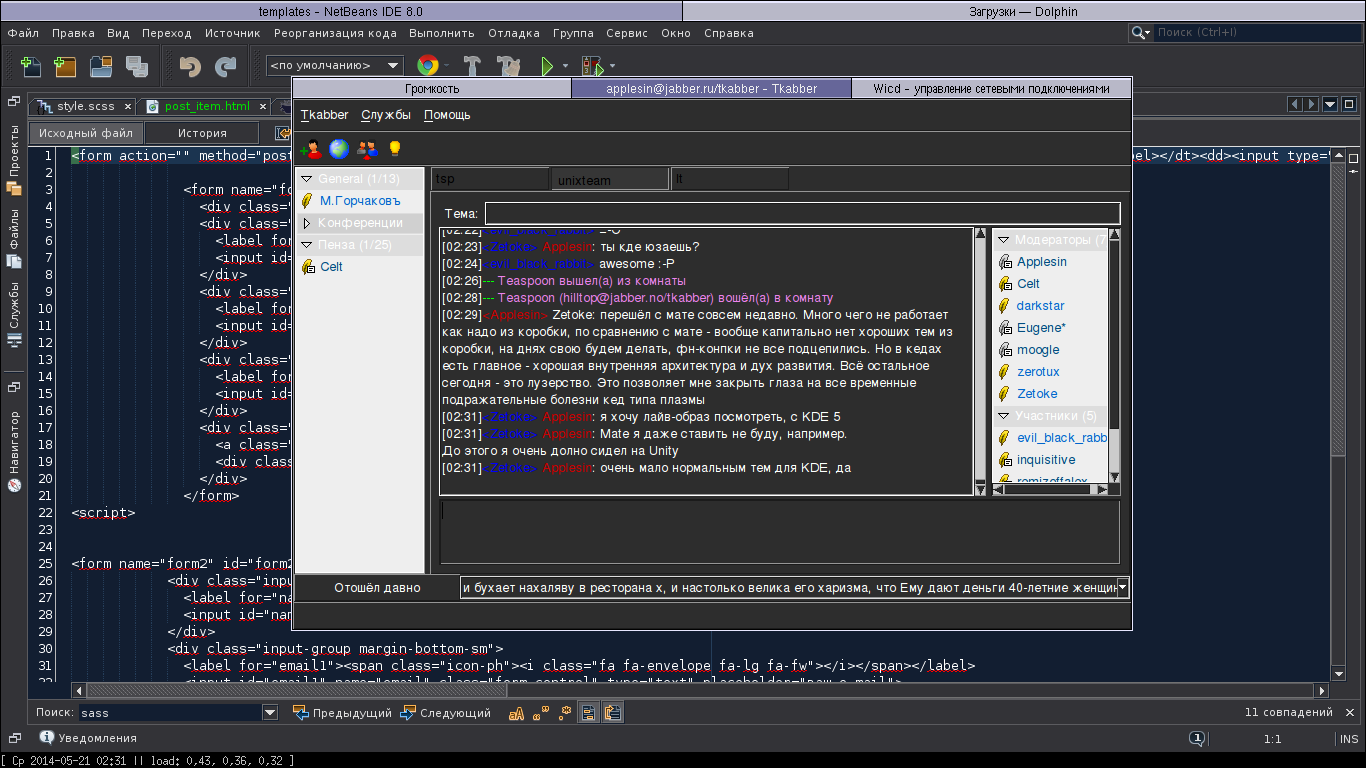The height and width of the screenshot is (768, 1366).
Task: Click the Open Project icon in NetBeans toolbar
Action: [101, 66]
